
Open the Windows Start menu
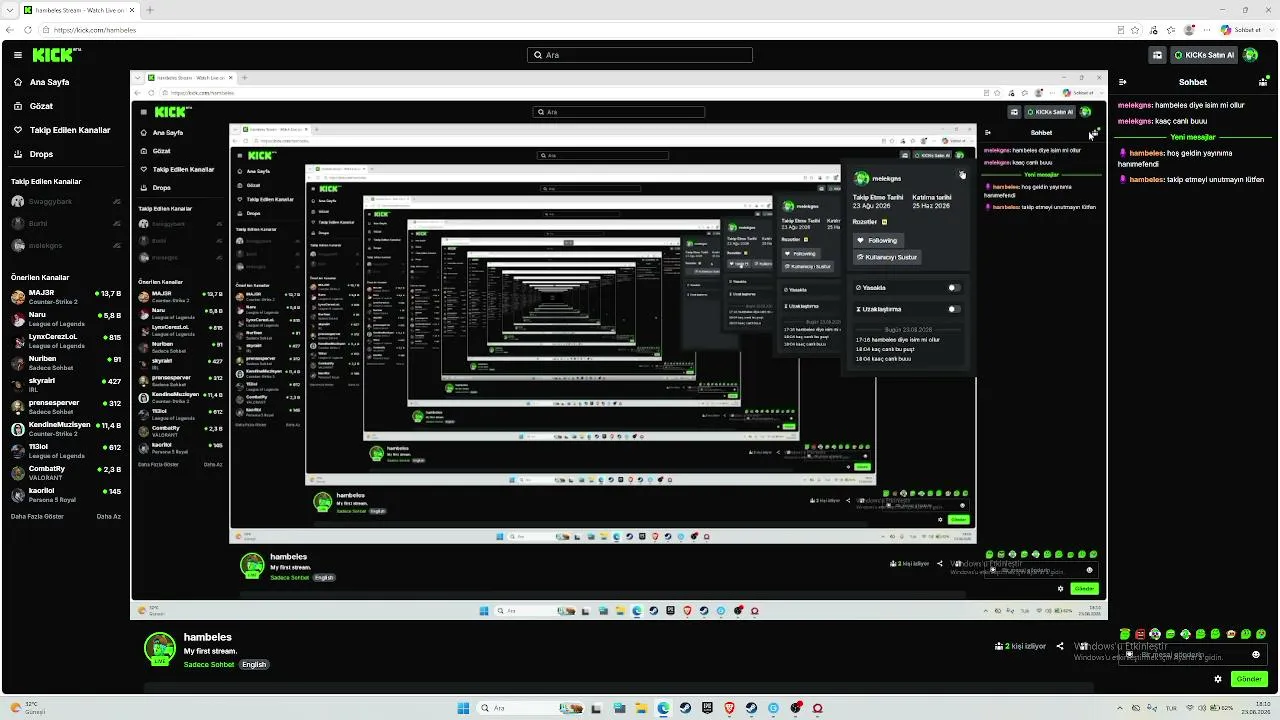coord(463,708)
